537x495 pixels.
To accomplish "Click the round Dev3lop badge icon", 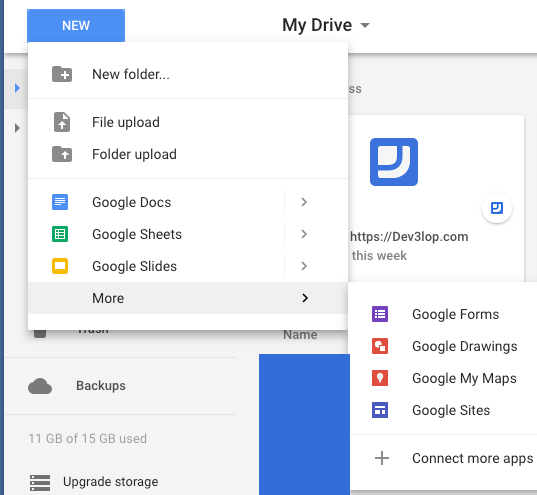I will [x=497, y=208].
